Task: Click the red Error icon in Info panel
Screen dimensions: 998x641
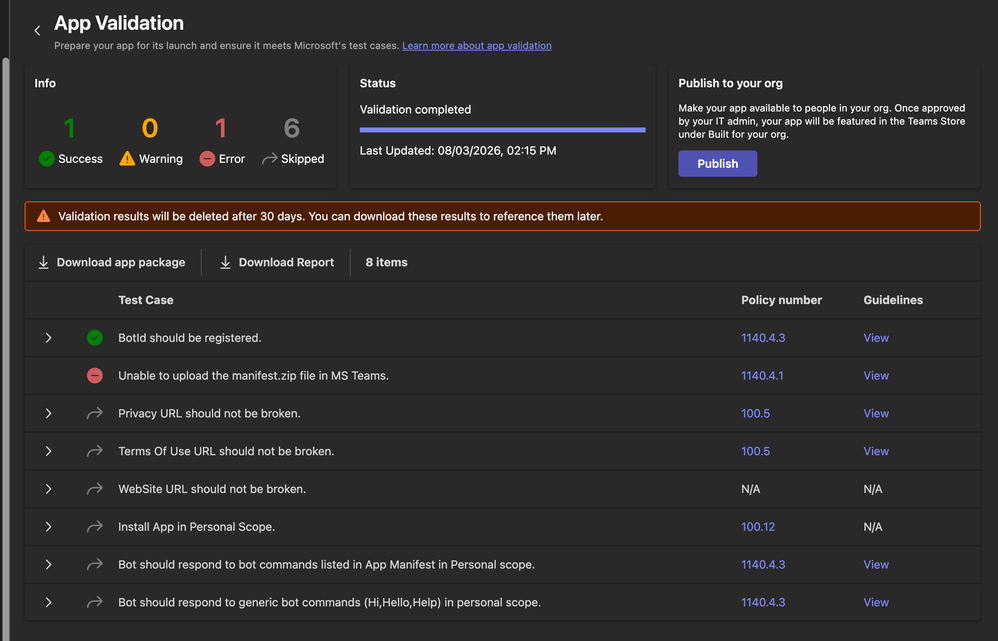Action: [207, 158]
